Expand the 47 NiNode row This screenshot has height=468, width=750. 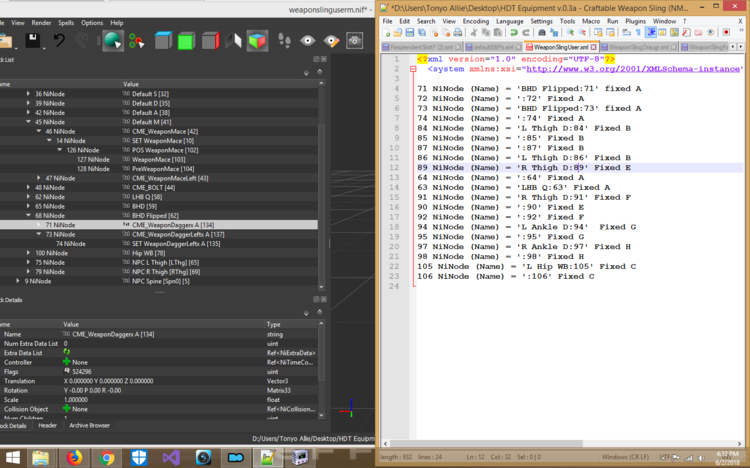pos(39,178)
